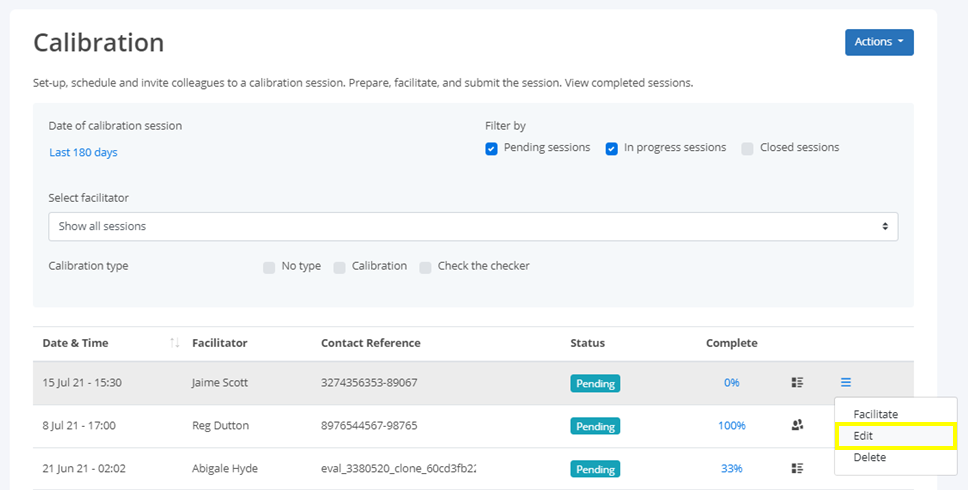This screenshot has width=968, height=490.
Task: Select the 15 Jul 21 - 15:30 cell
Action: click(x=82, y=383)
